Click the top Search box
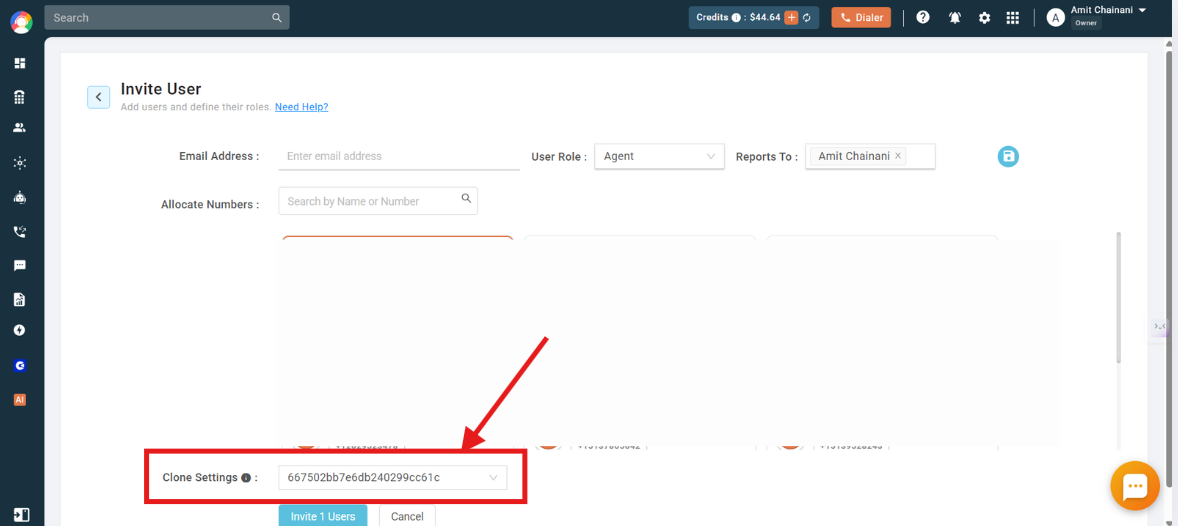Viewport: 1178px width, 526px height. point(167,17)
